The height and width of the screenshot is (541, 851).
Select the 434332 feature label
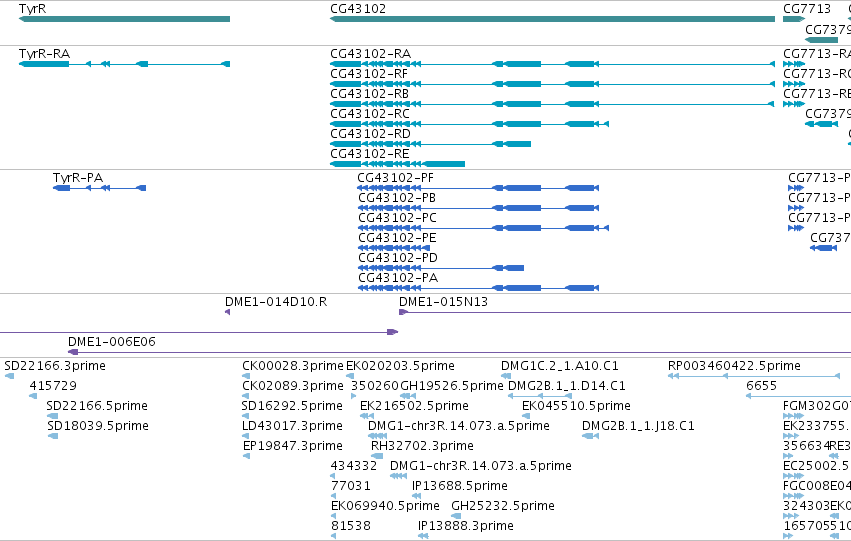(354, 466)
